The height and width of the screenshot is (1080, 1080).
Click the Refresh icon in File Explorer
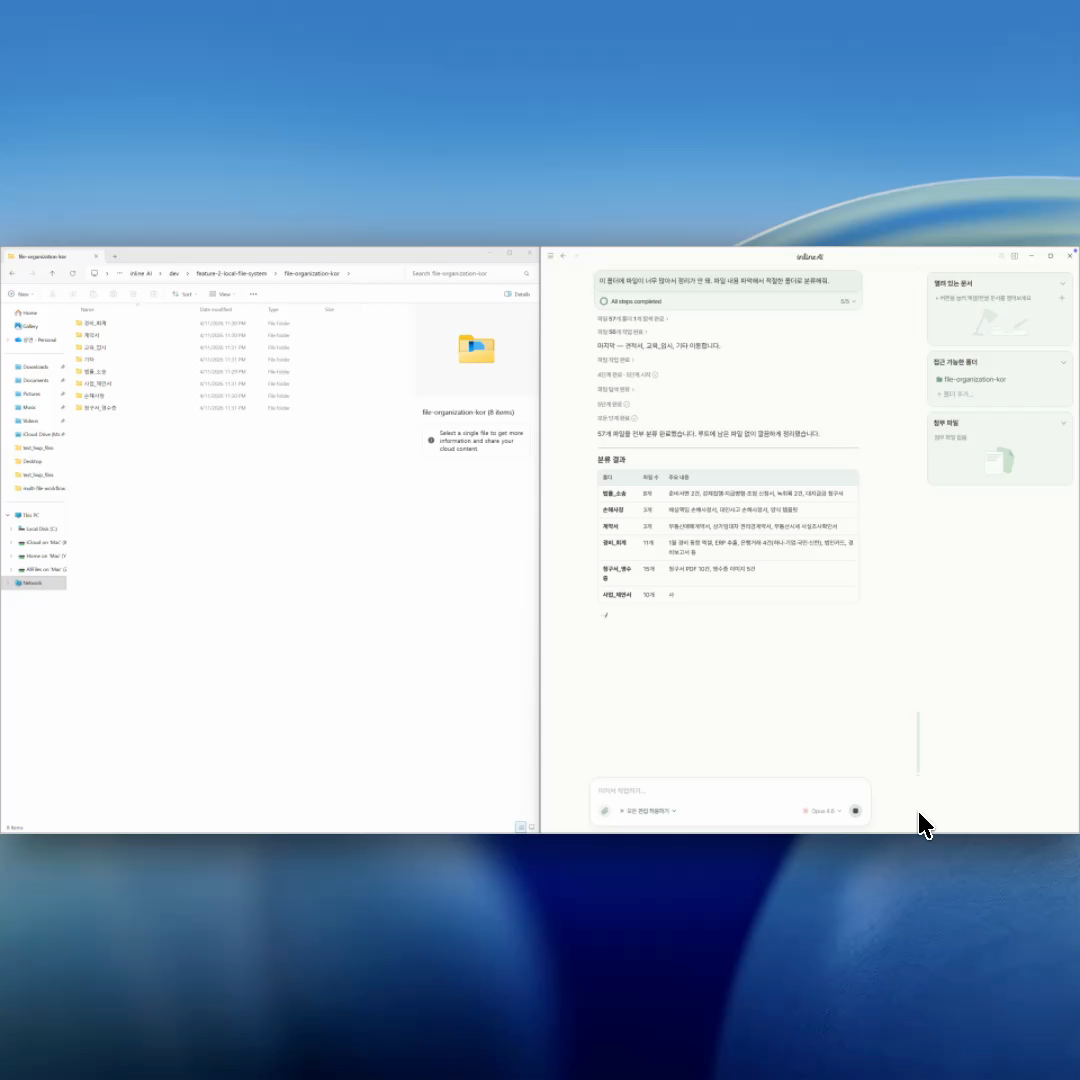72,273
